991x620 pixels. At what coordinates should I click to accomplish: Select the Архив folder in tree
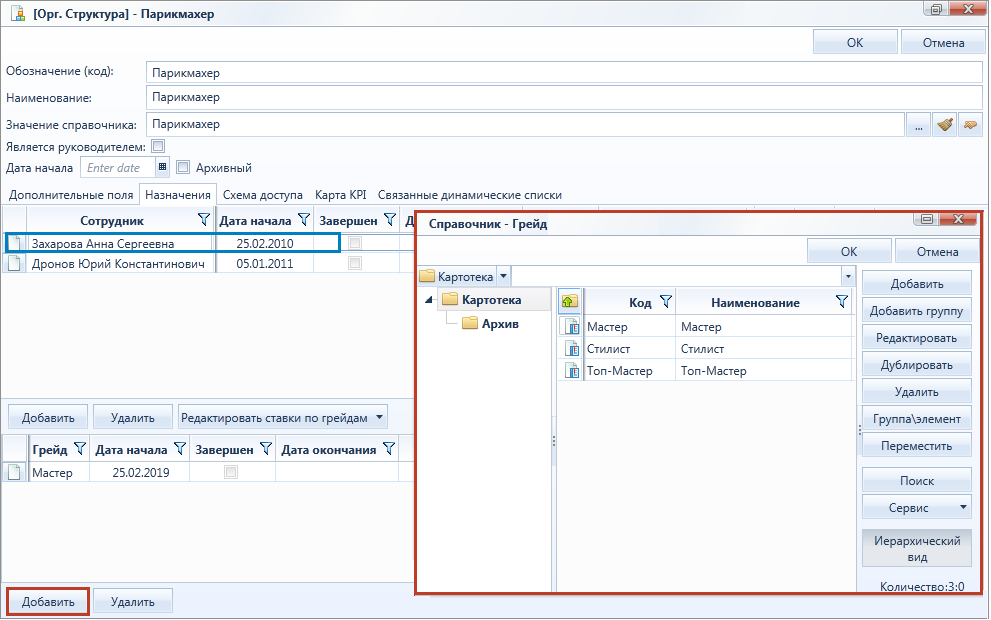[500, 324]
